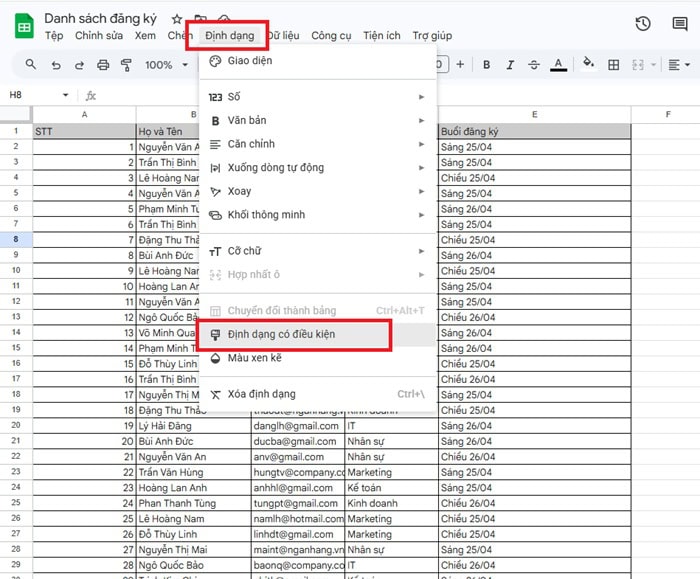The width and height of the screenshot is (700, 579).
Task: Click the print icon
Action: click(102, 65)
